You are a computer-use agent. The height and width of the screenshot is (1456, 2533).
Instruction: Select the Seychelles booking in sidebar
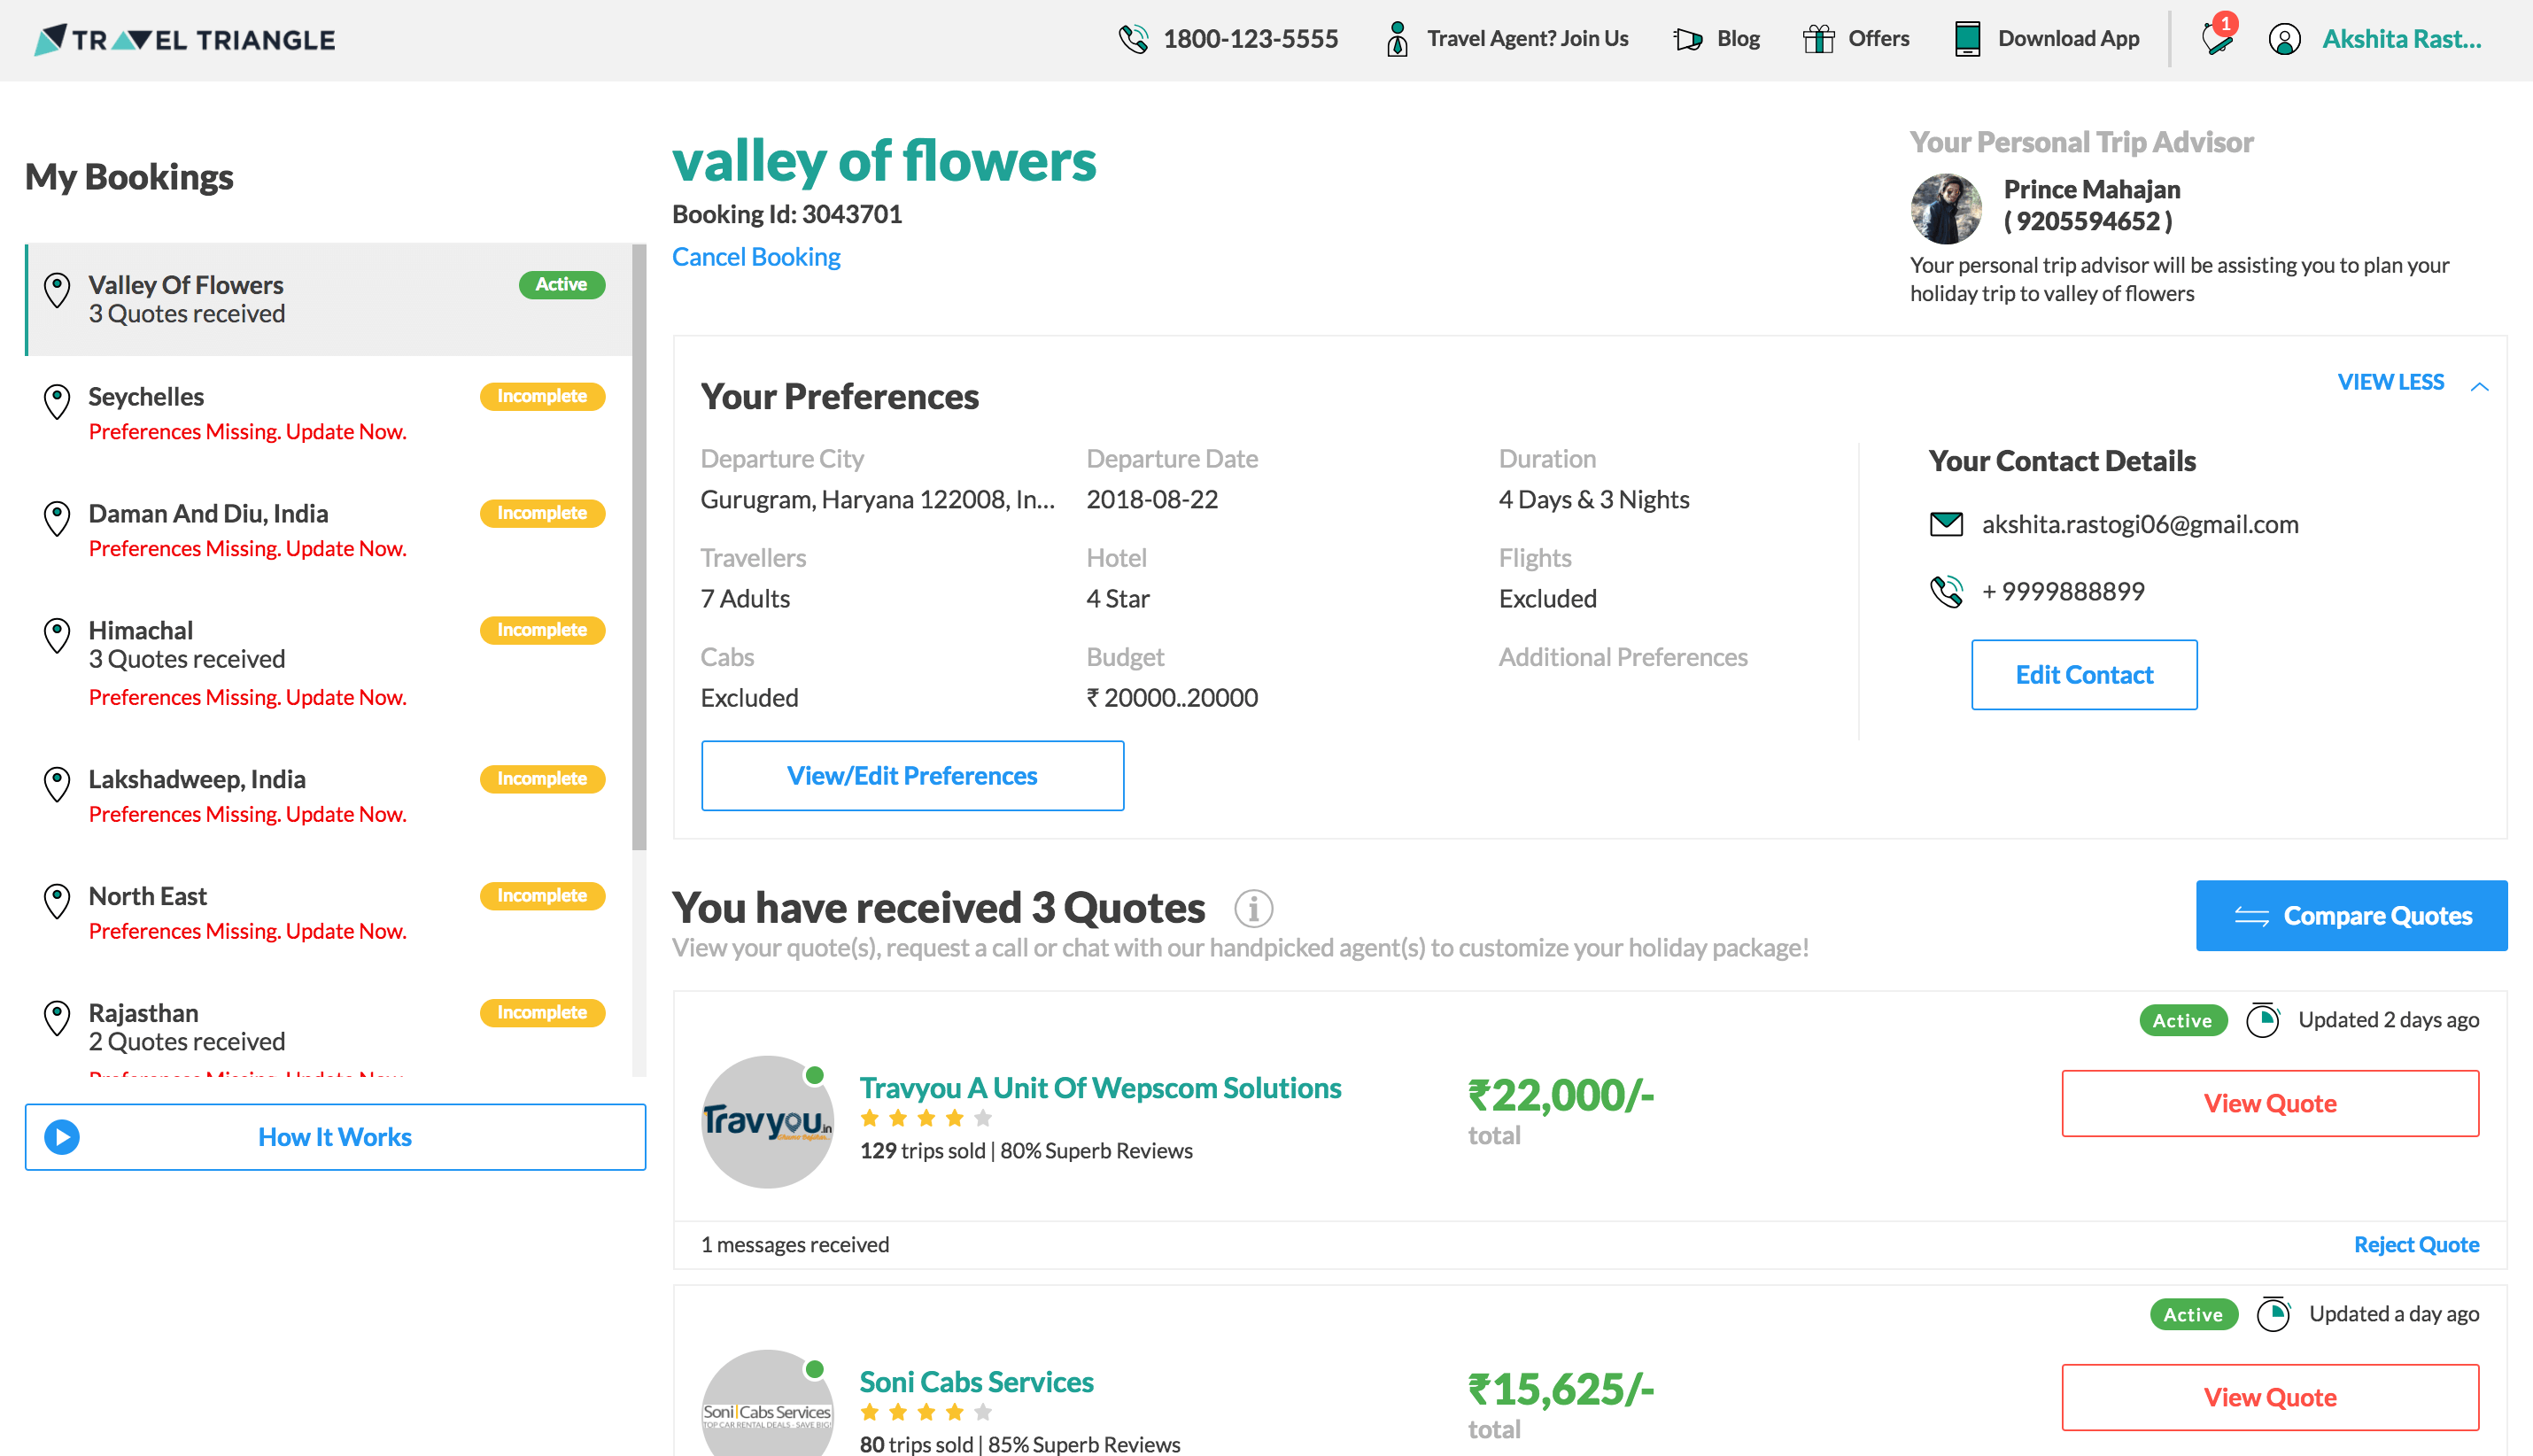point(146,397)
